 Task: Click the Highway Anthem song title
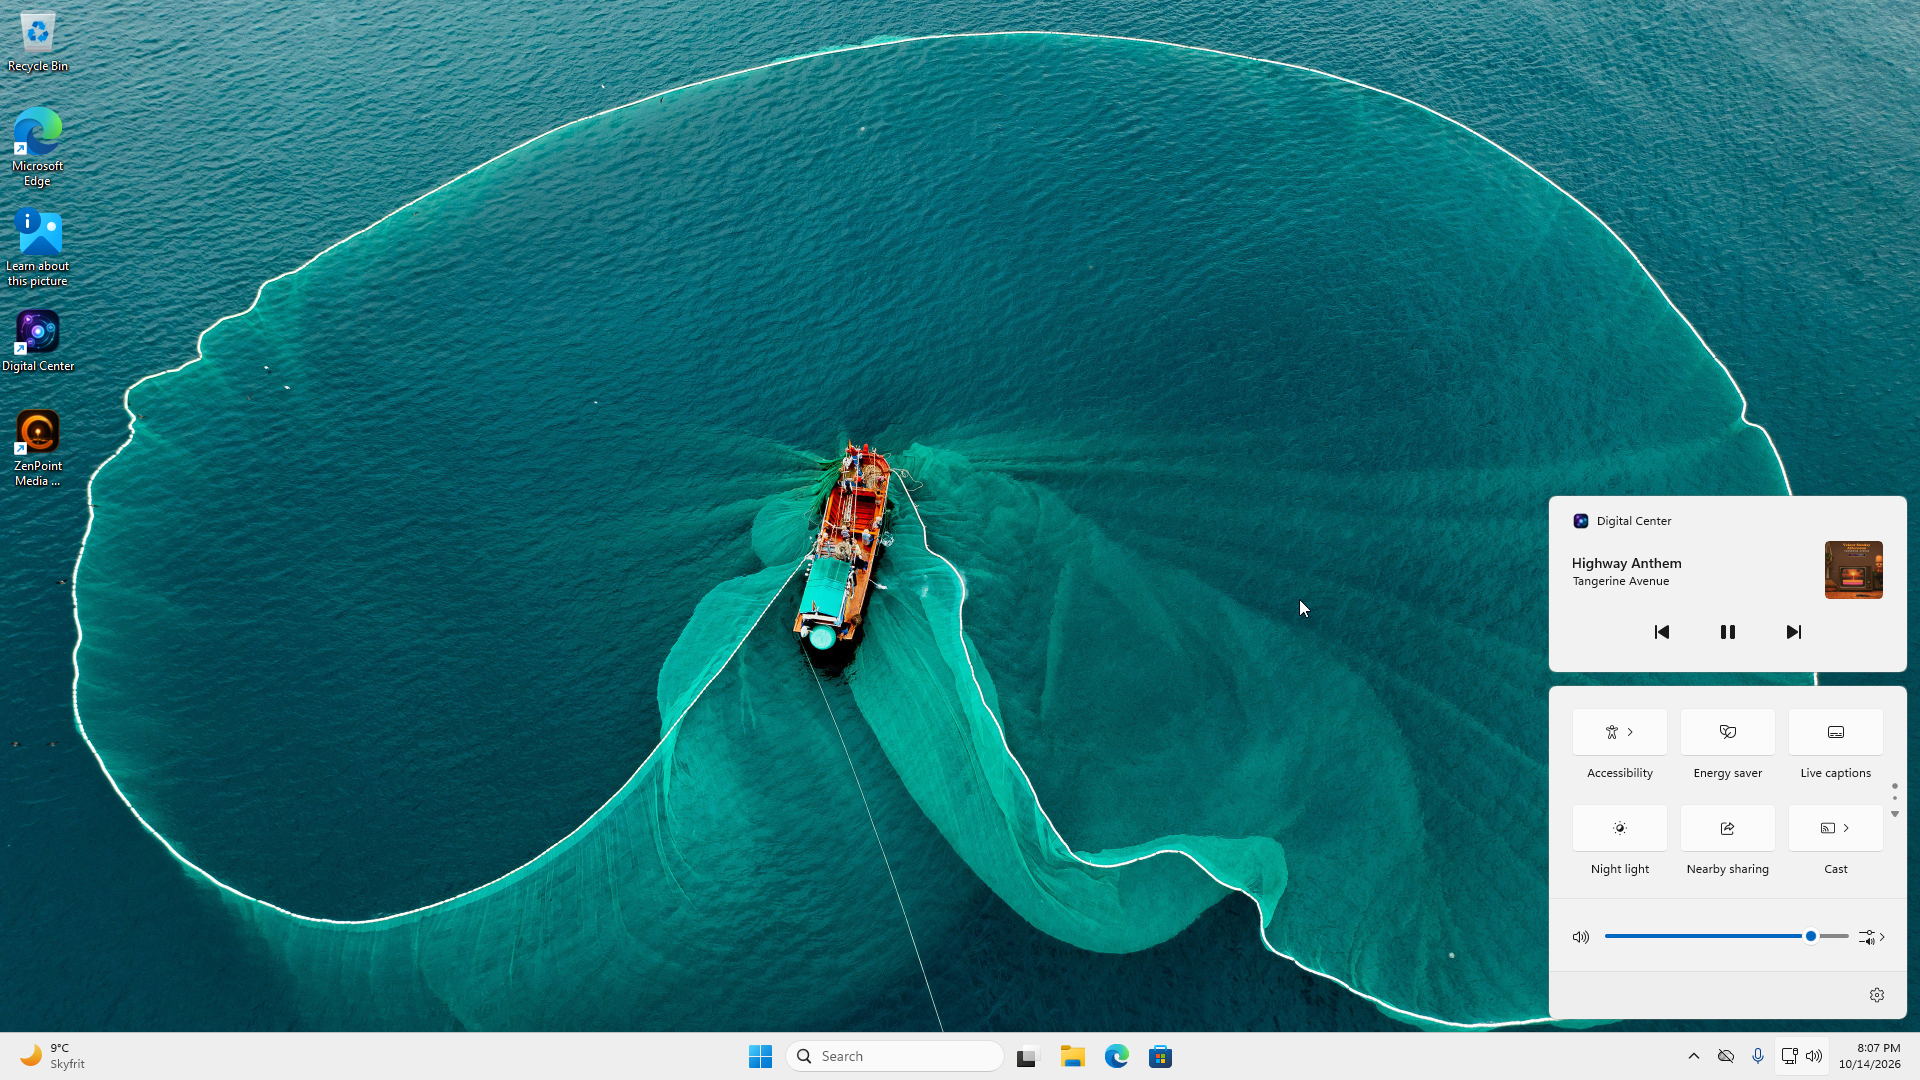click(1627, 563)
